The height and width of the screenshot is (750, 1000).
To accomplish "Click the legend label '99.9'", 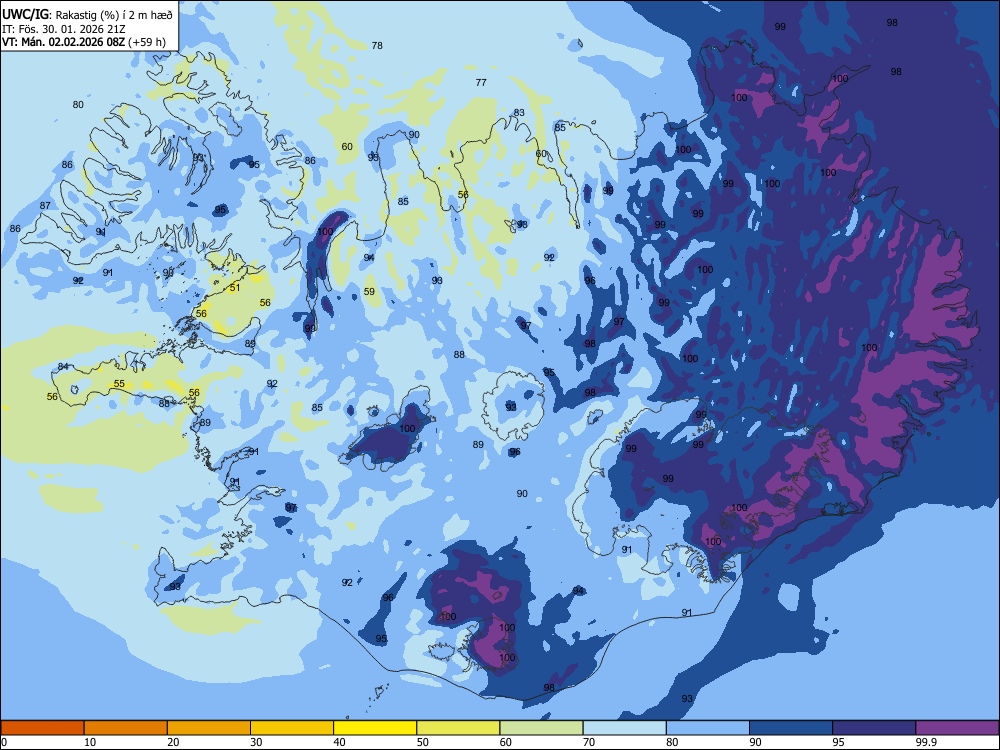I will click(925, 742).
